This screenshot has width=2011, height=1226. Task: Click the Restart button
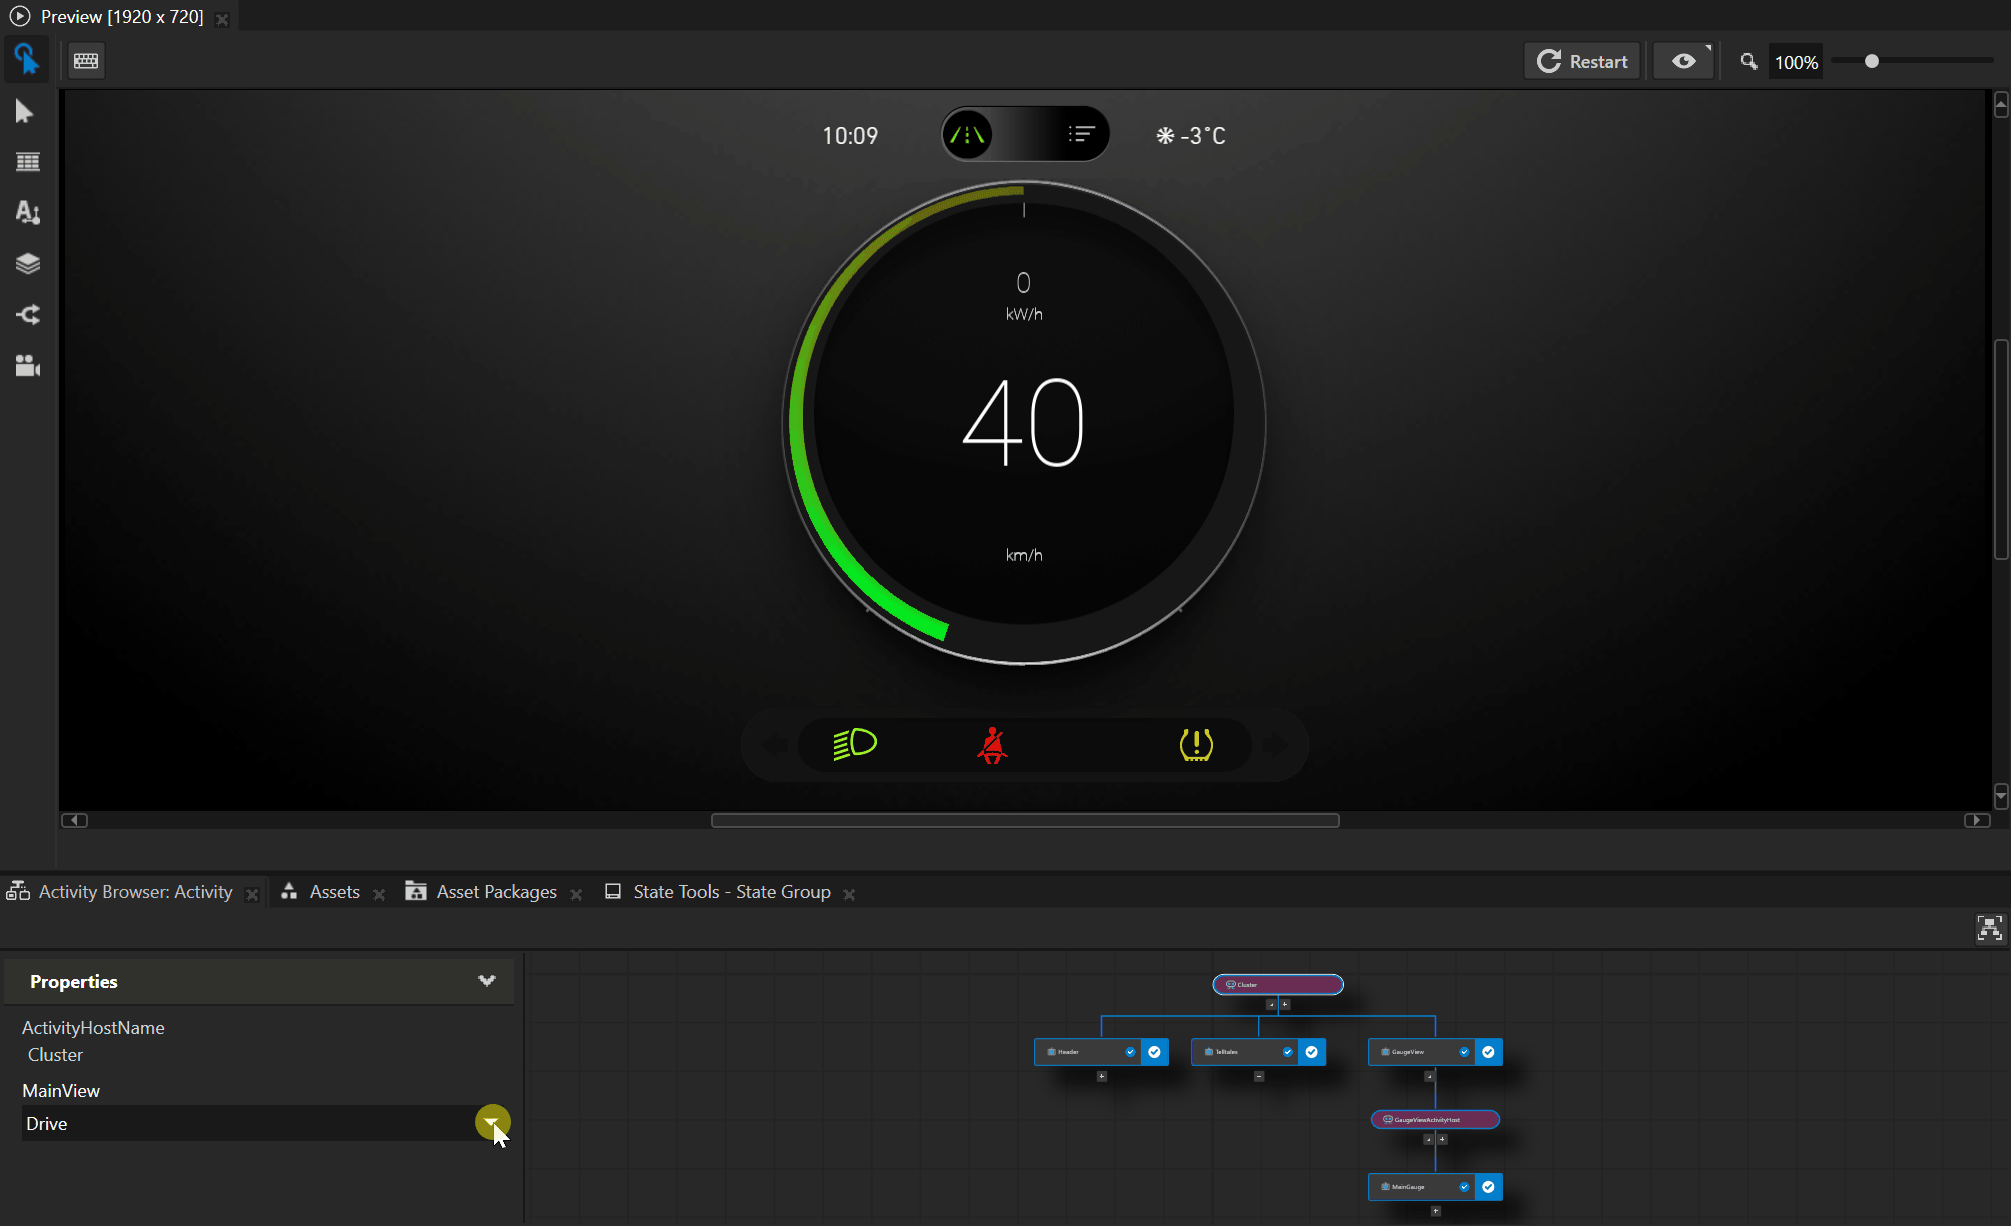[x=1581, y=60]
